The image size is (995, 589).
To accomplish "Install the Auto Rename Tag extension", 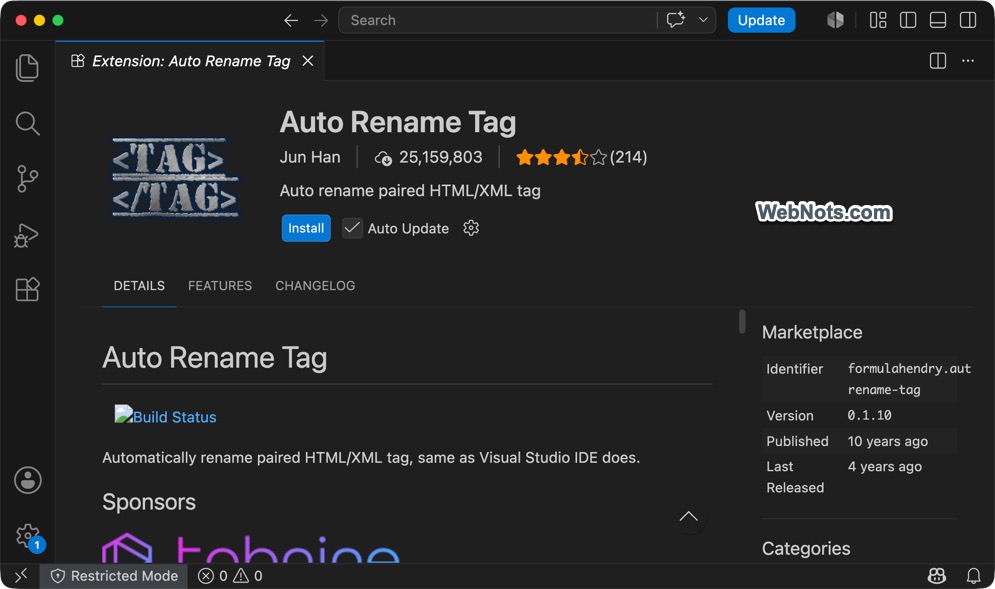I will coord(306,228).
